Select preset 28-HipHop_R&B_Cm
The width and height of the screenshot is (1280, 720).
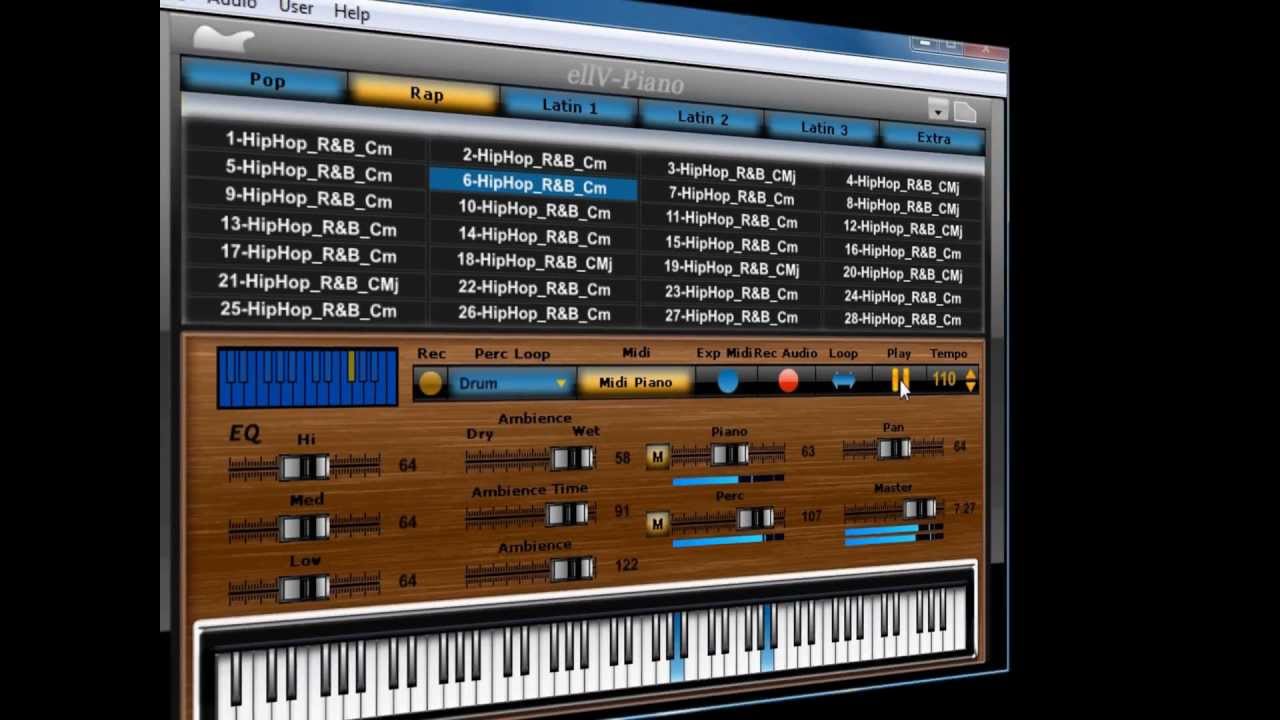coord(902,319)
